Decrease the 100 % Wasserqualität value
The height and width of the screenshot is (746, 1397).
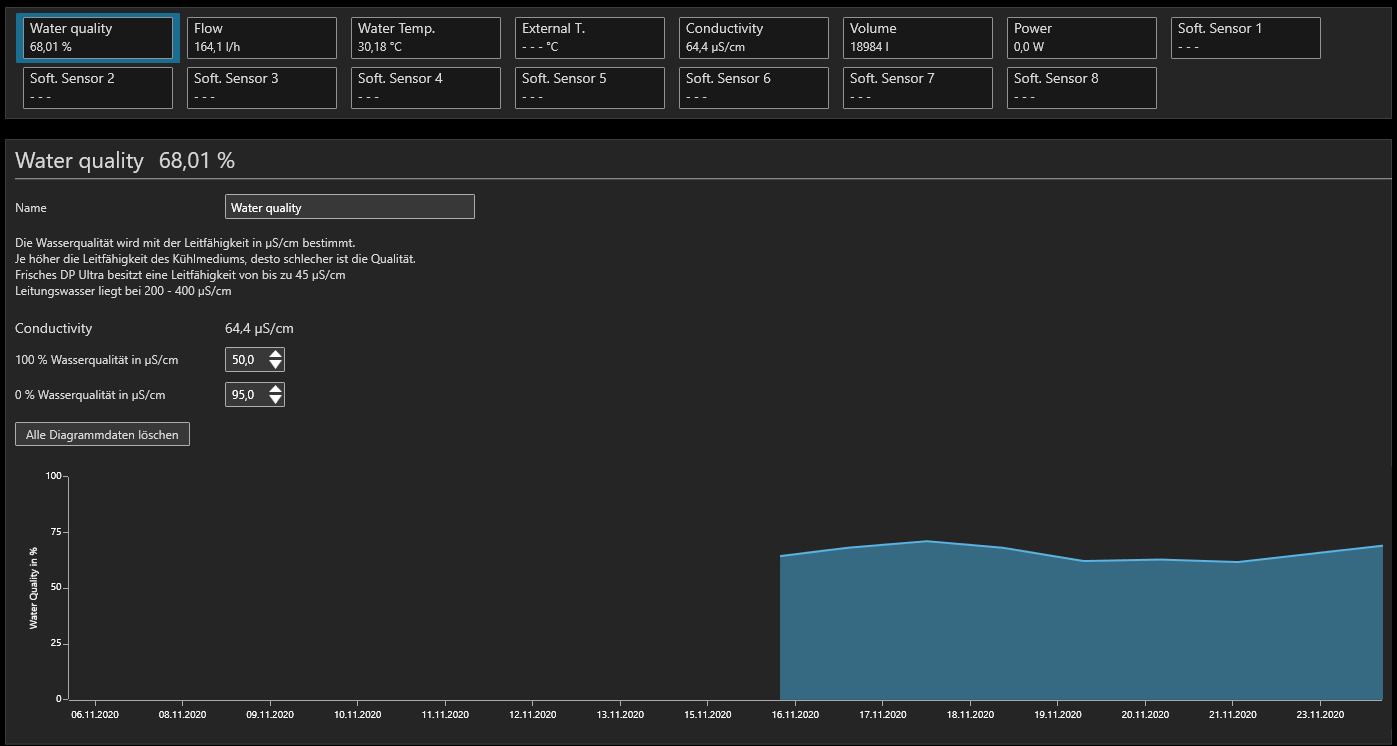click(276, 366)
